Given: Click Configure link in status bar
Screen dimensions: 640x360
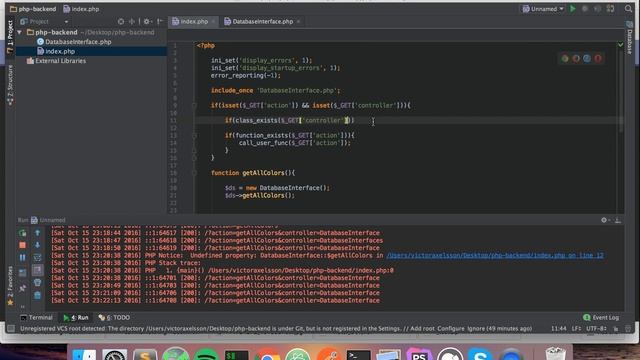Looking at the screenshot, I should 451,329.
